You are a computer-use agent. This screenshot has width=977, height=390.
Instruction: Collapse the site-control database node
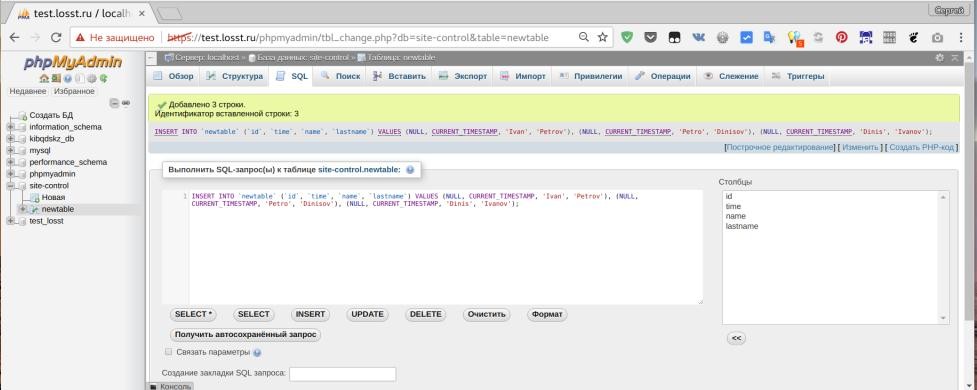(11, 186)
